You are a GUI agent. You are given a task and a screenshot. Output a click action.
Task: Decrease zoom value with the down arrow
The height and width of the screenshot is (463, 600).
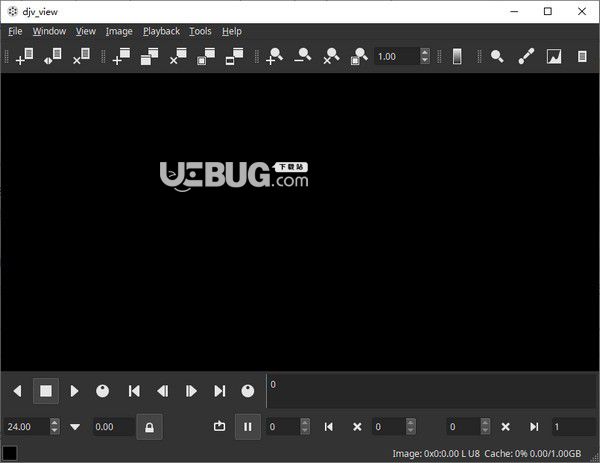click(x=425, y=60)
